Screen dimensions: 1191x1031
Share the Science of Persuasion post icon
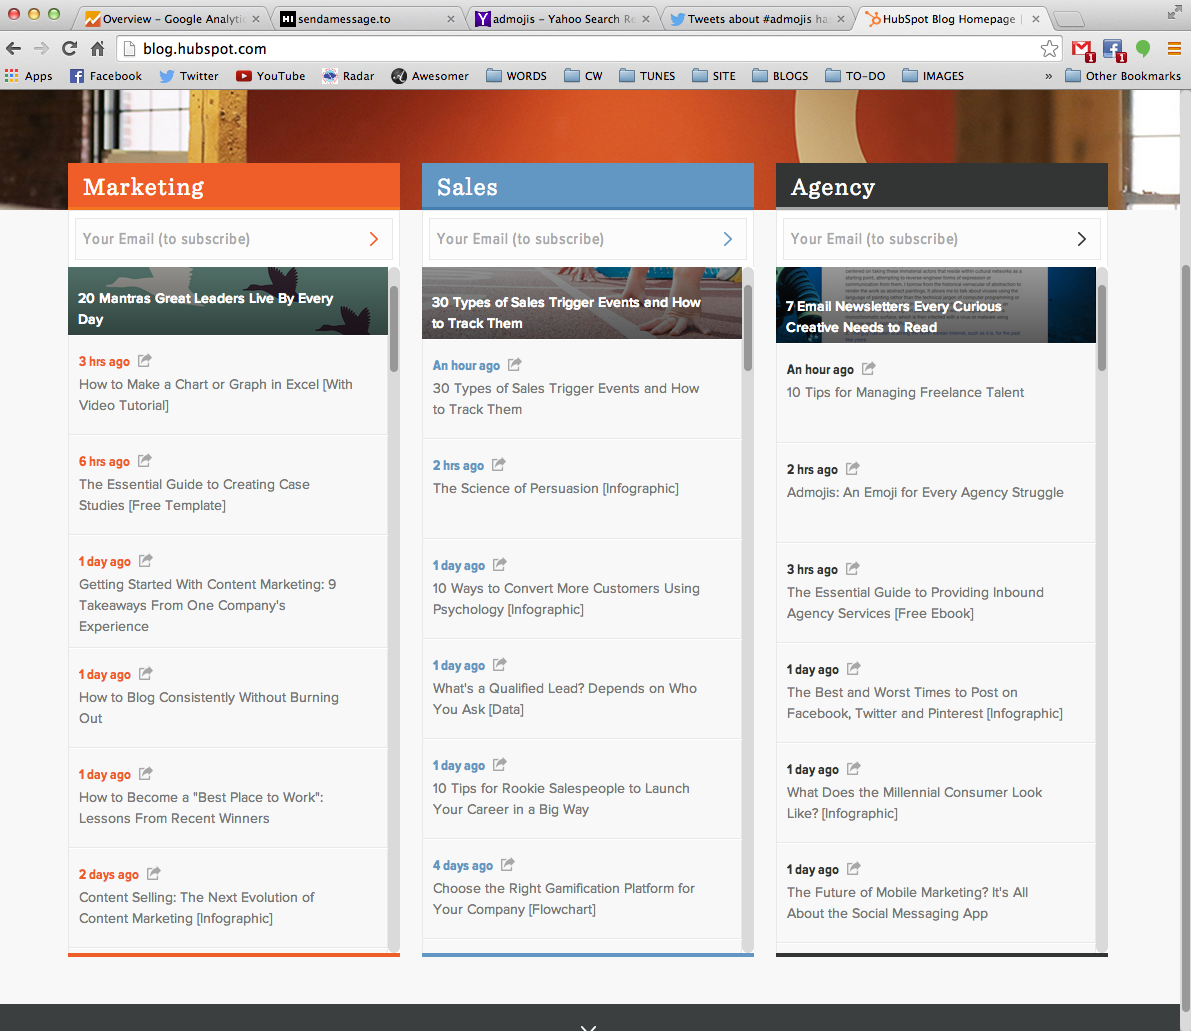pyautogui.click(x=498, y=464)
